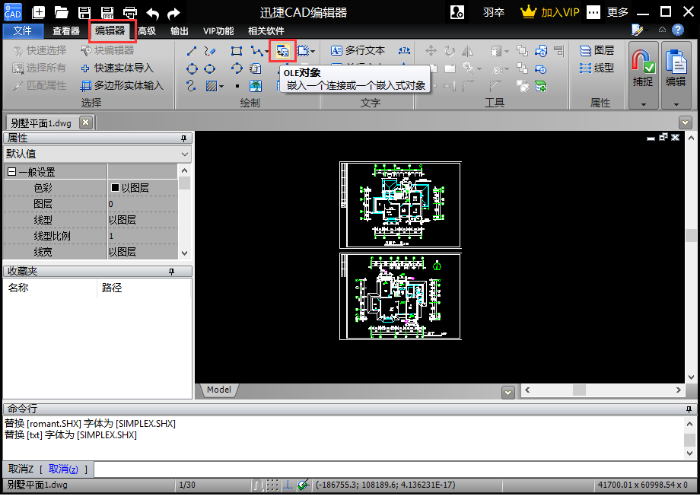Pin the Command Line panel
The image size is (700, 495).
click(x=689, y=409)
